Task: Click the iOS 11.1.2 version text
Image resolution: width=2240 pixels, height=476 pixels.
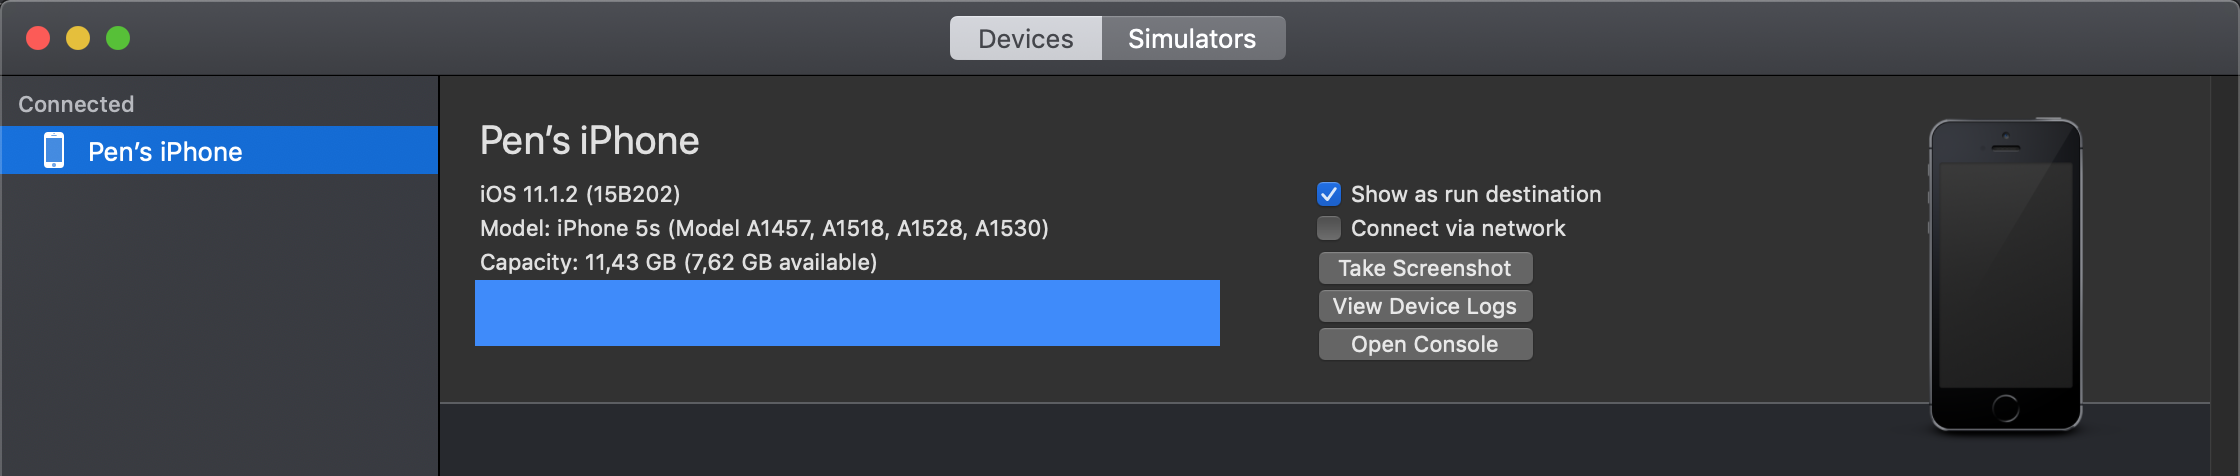Action: [580, 194]
